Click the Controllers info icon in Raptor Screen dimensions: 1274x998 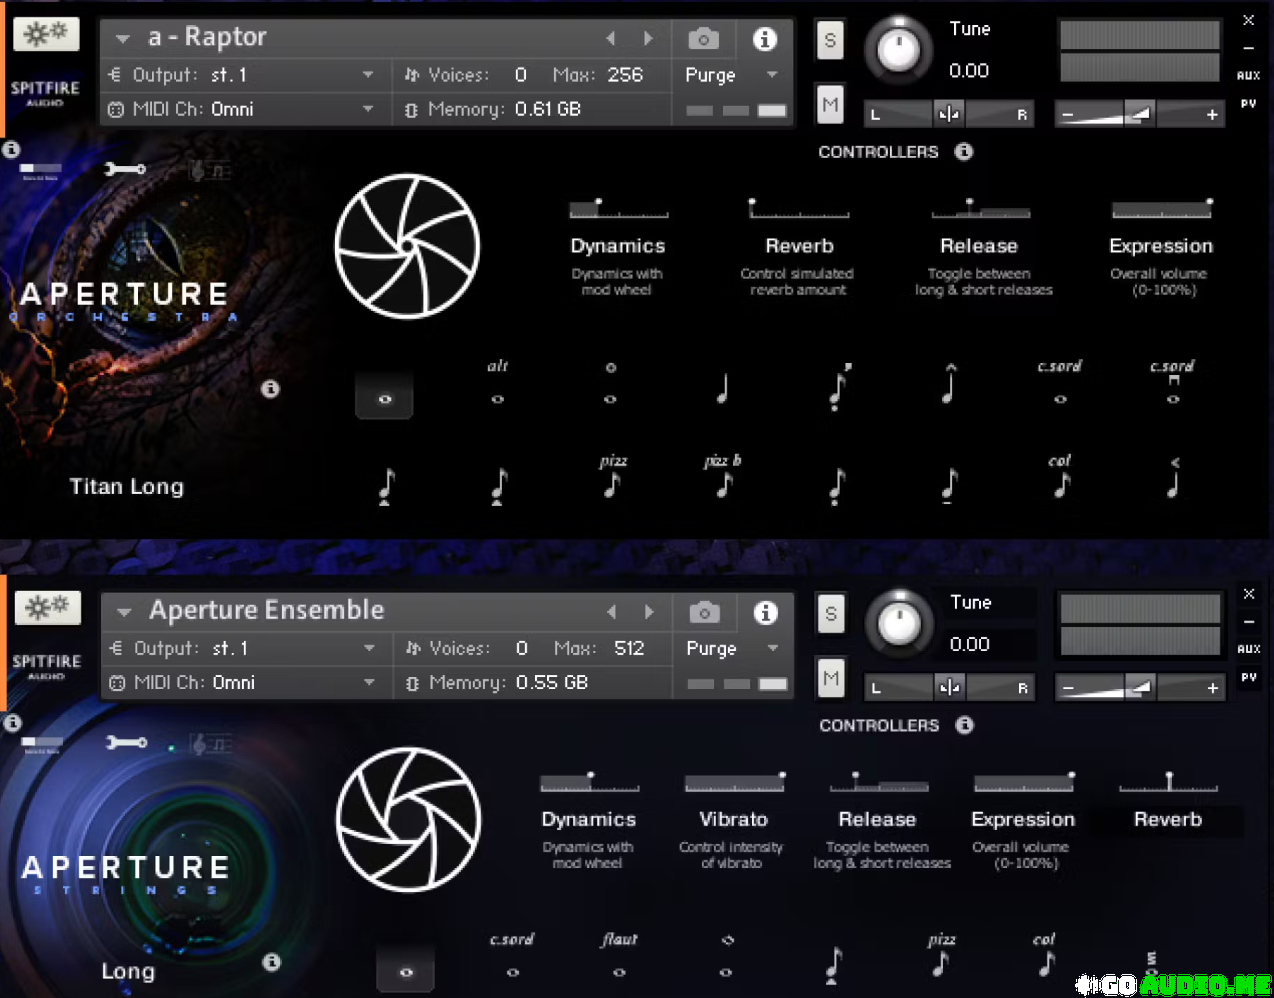pos(964,152)
